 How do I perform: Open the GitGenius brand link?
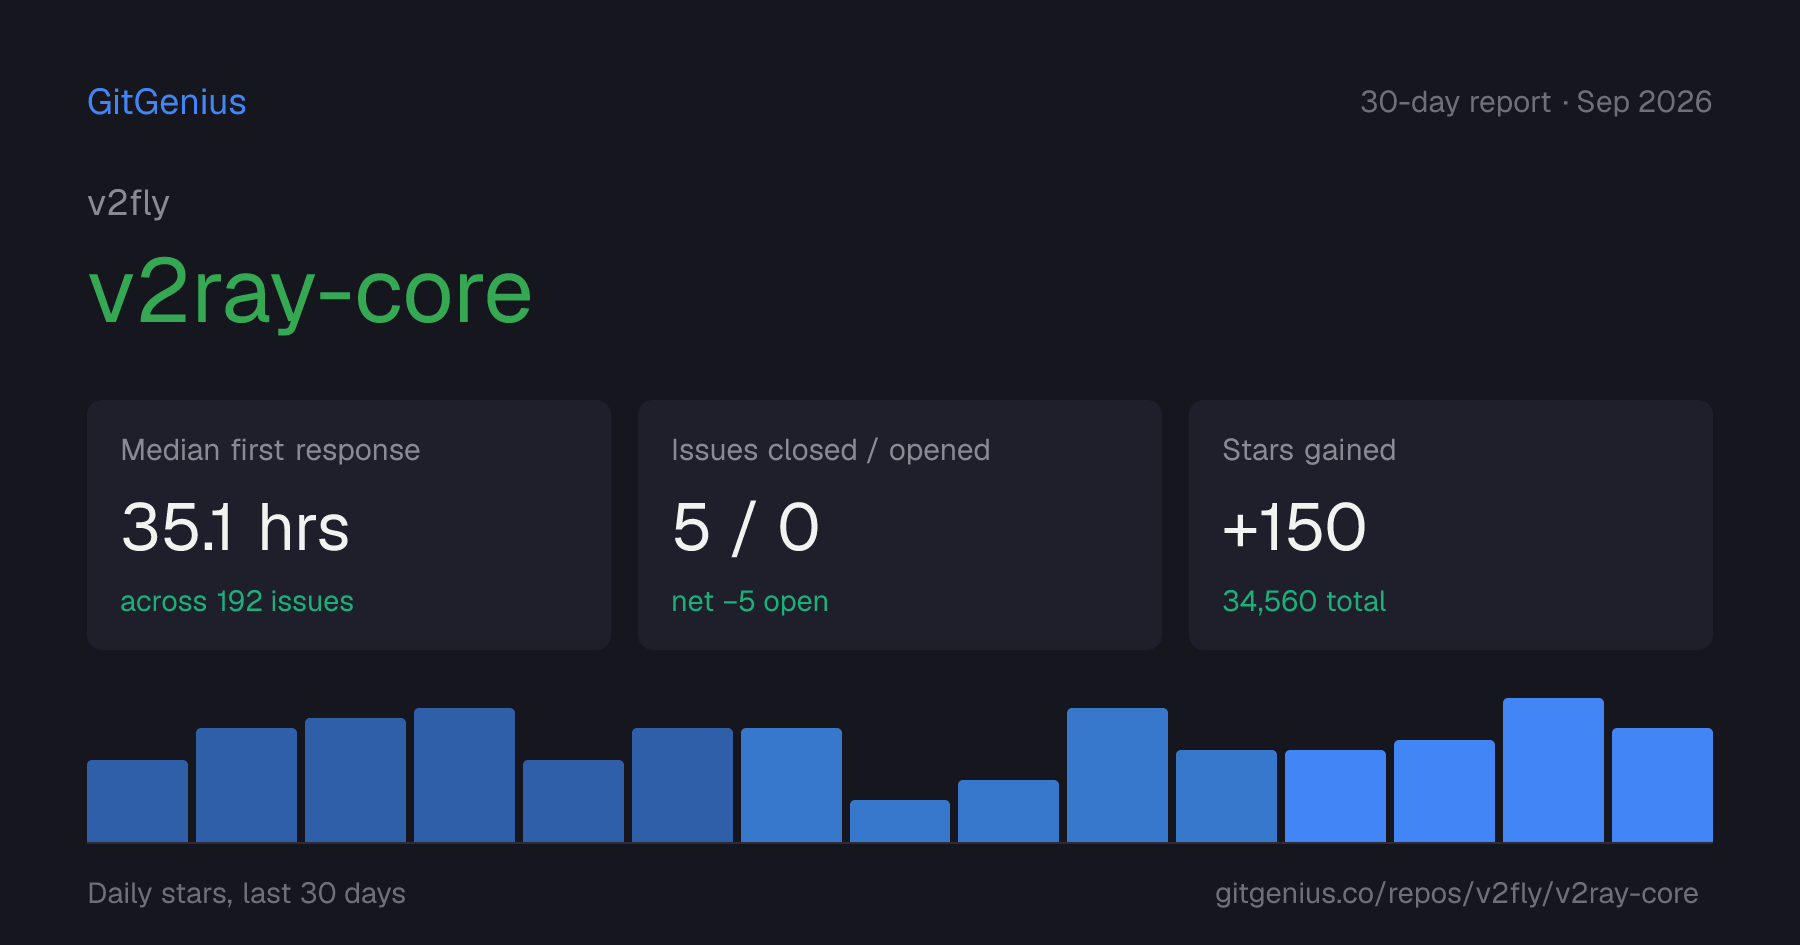167,102
